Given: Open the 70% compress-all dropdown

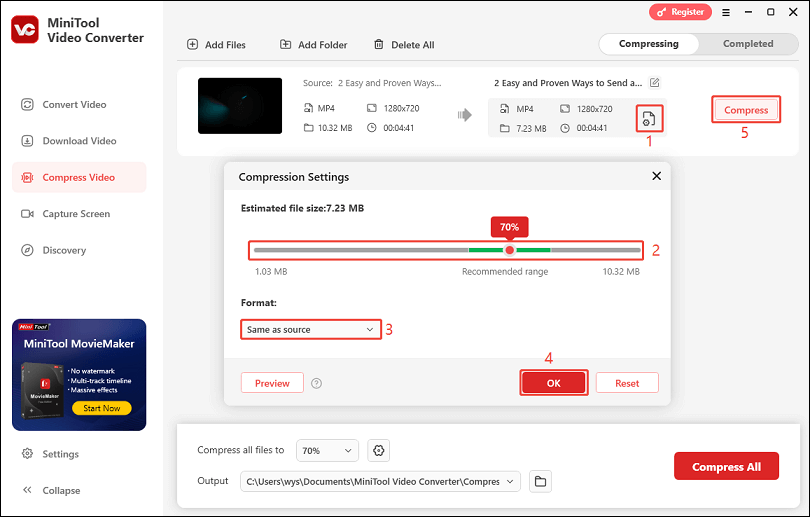Looking at the screenshot, I should click(327, 450).
